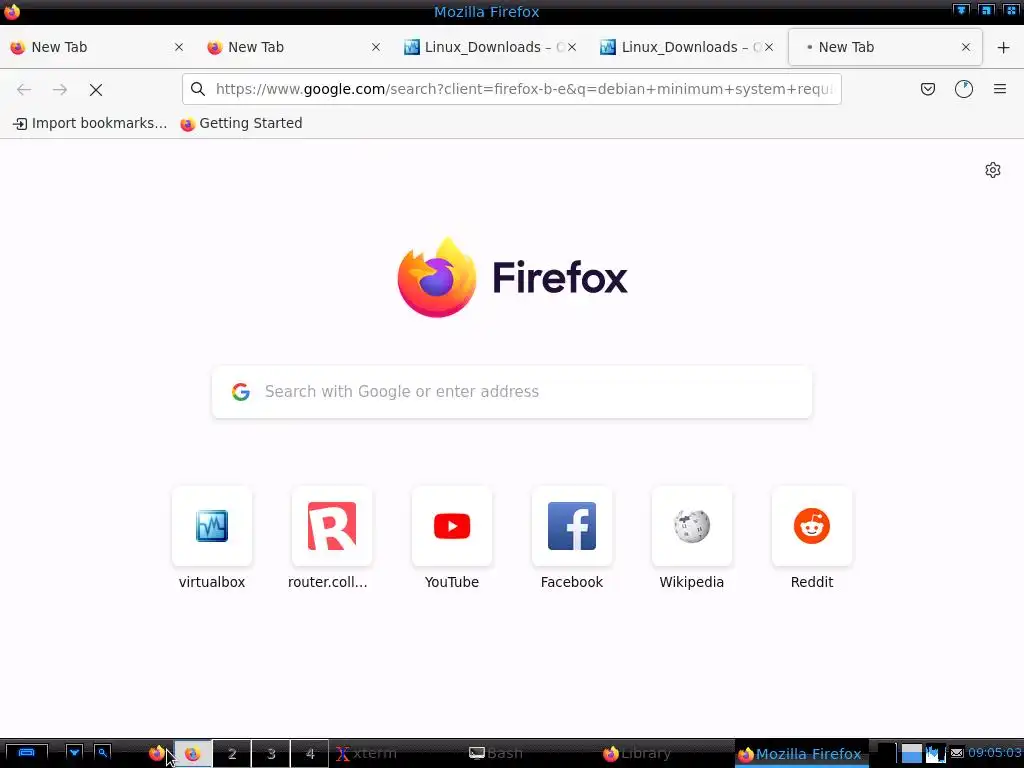Switch to workspace 1 with Firefox icon

pos(193,754)
